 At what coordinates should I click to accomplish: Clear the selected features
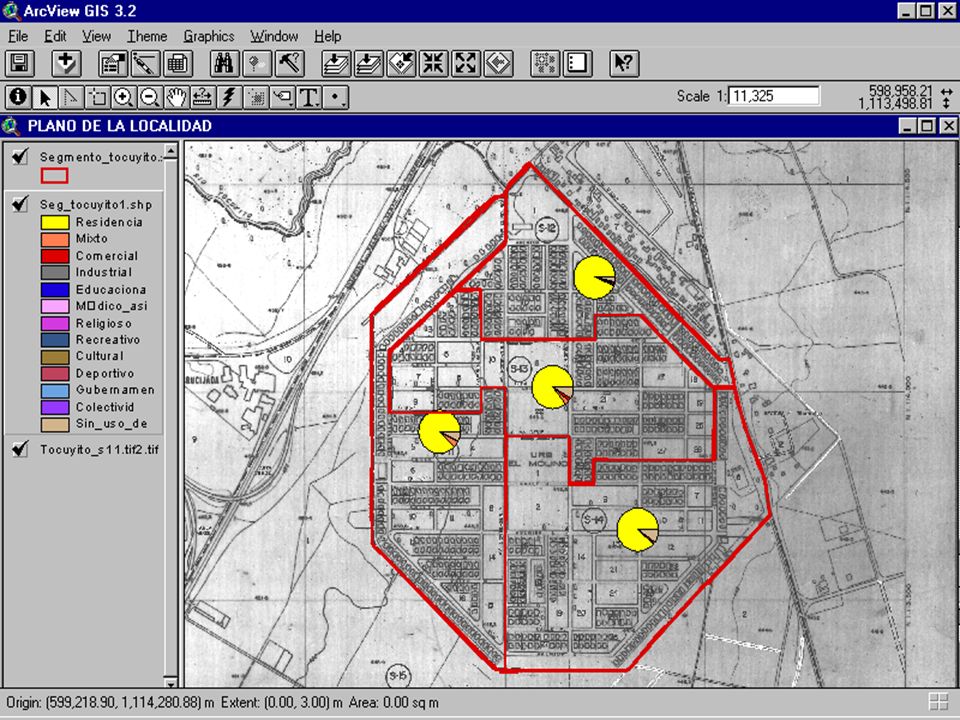click(x=577, y=64)
